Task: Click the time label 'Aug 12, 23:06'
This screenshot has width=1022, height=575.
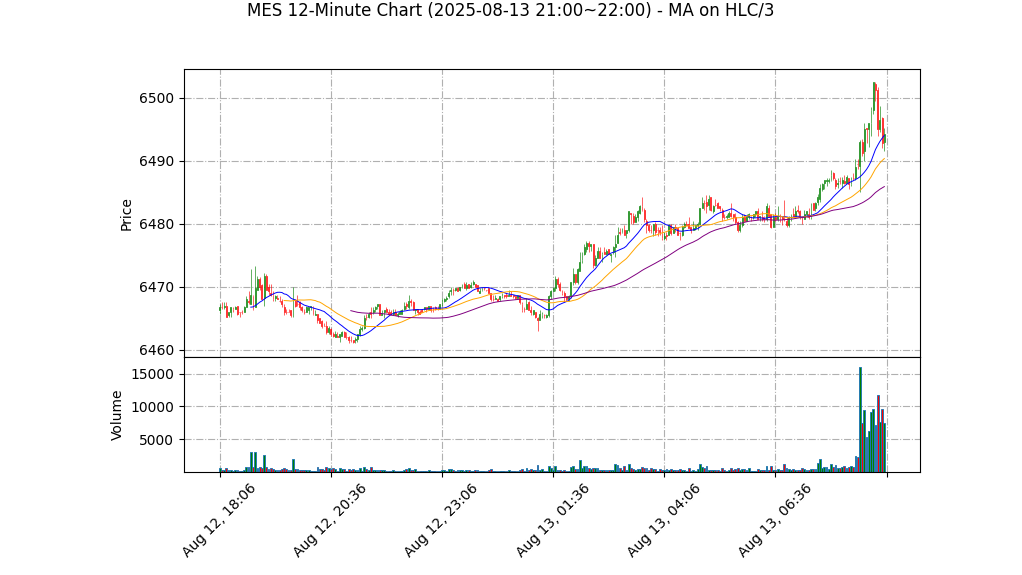Action: (x=441, y=520)
